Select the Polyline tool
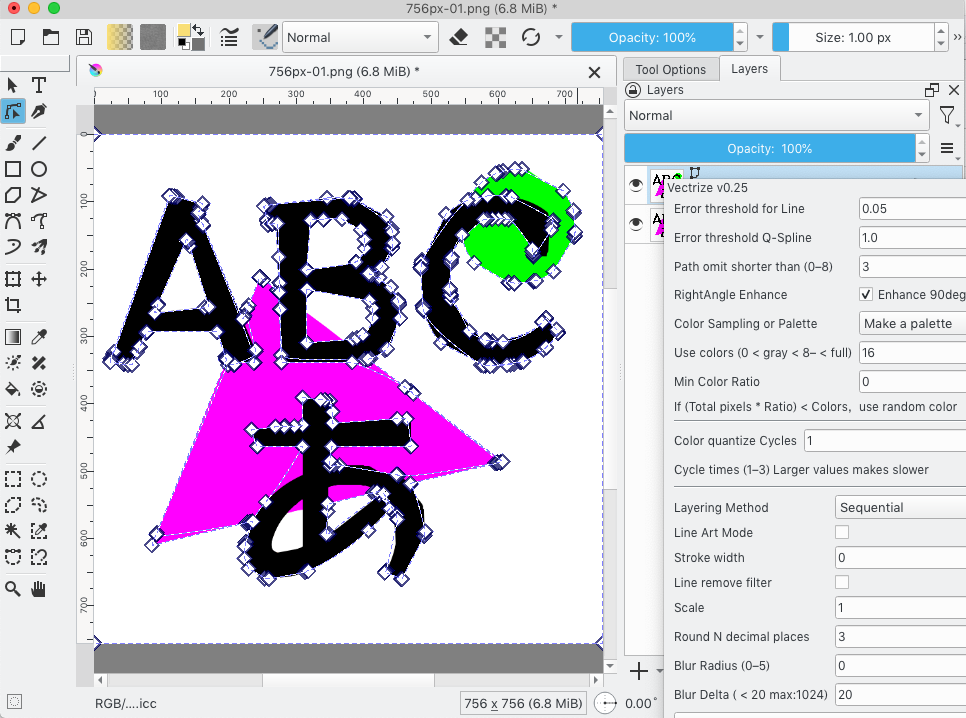The width and height of the screenshot is (966, 718). [x=39, y=195]
